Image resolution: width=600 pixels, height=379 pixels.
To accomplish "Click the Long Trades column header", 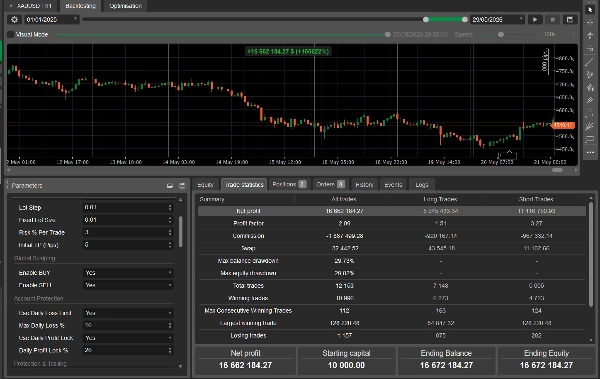I will pos(440,199).
